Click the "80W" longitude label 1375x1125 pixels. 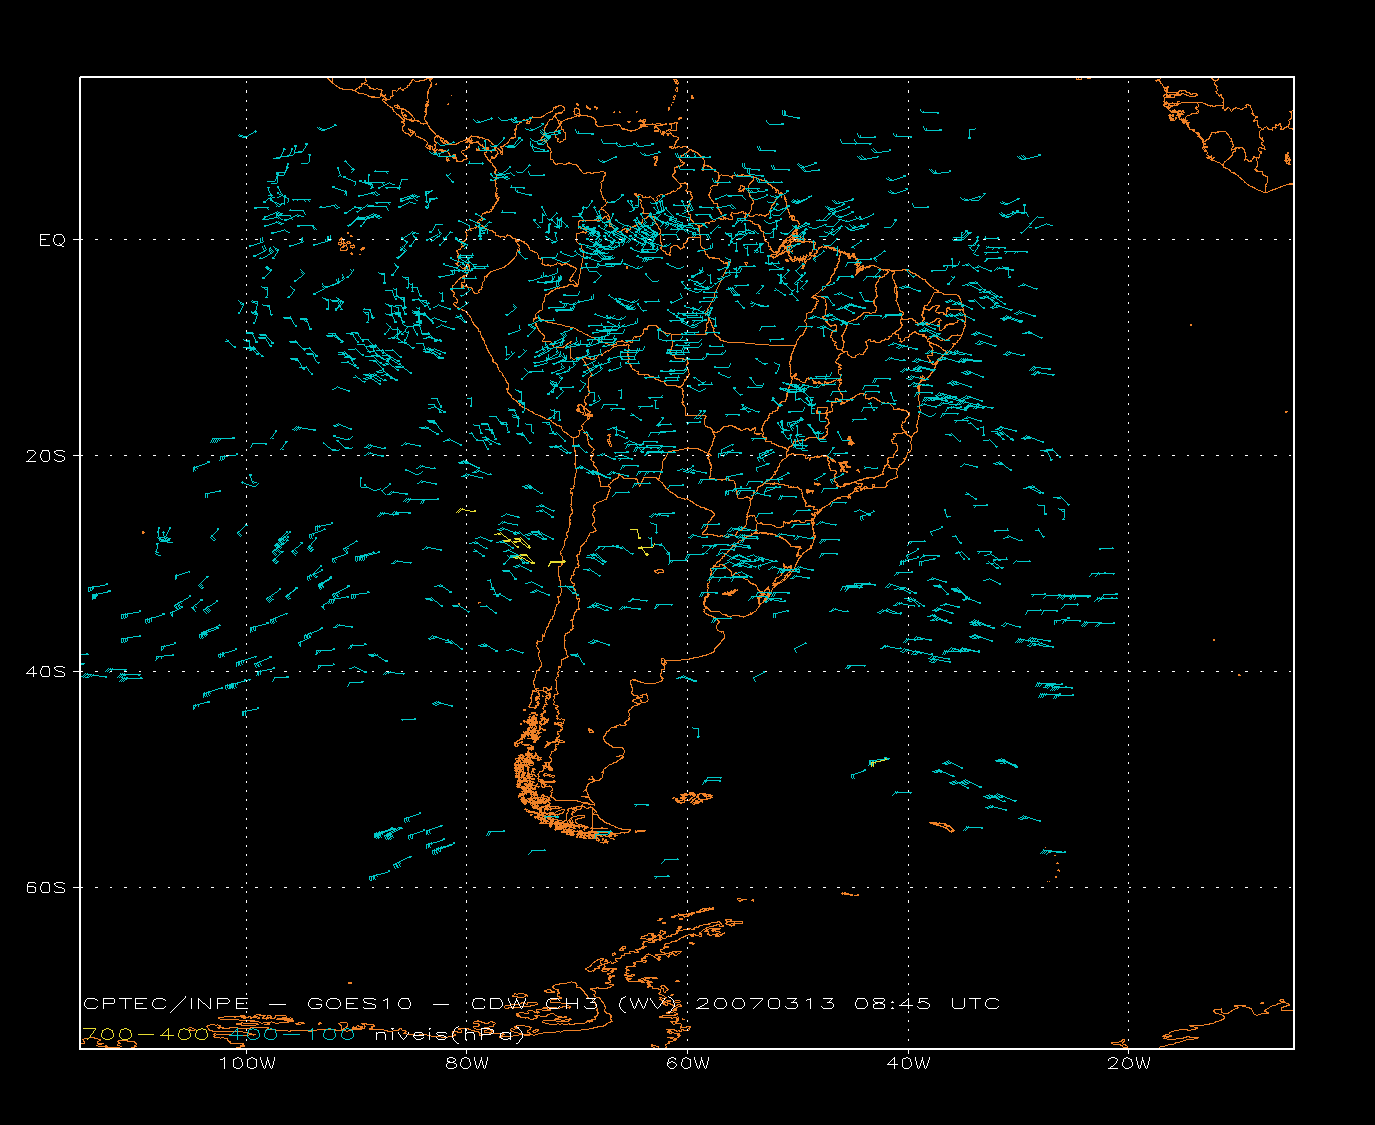pos(467,1064)
